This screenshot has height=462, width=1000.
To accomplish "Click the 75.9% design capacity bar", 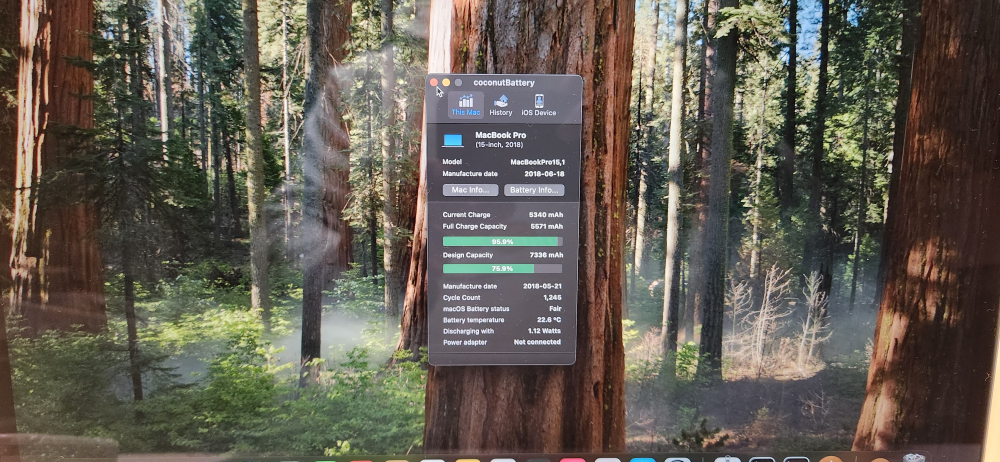I will point(503,269).
